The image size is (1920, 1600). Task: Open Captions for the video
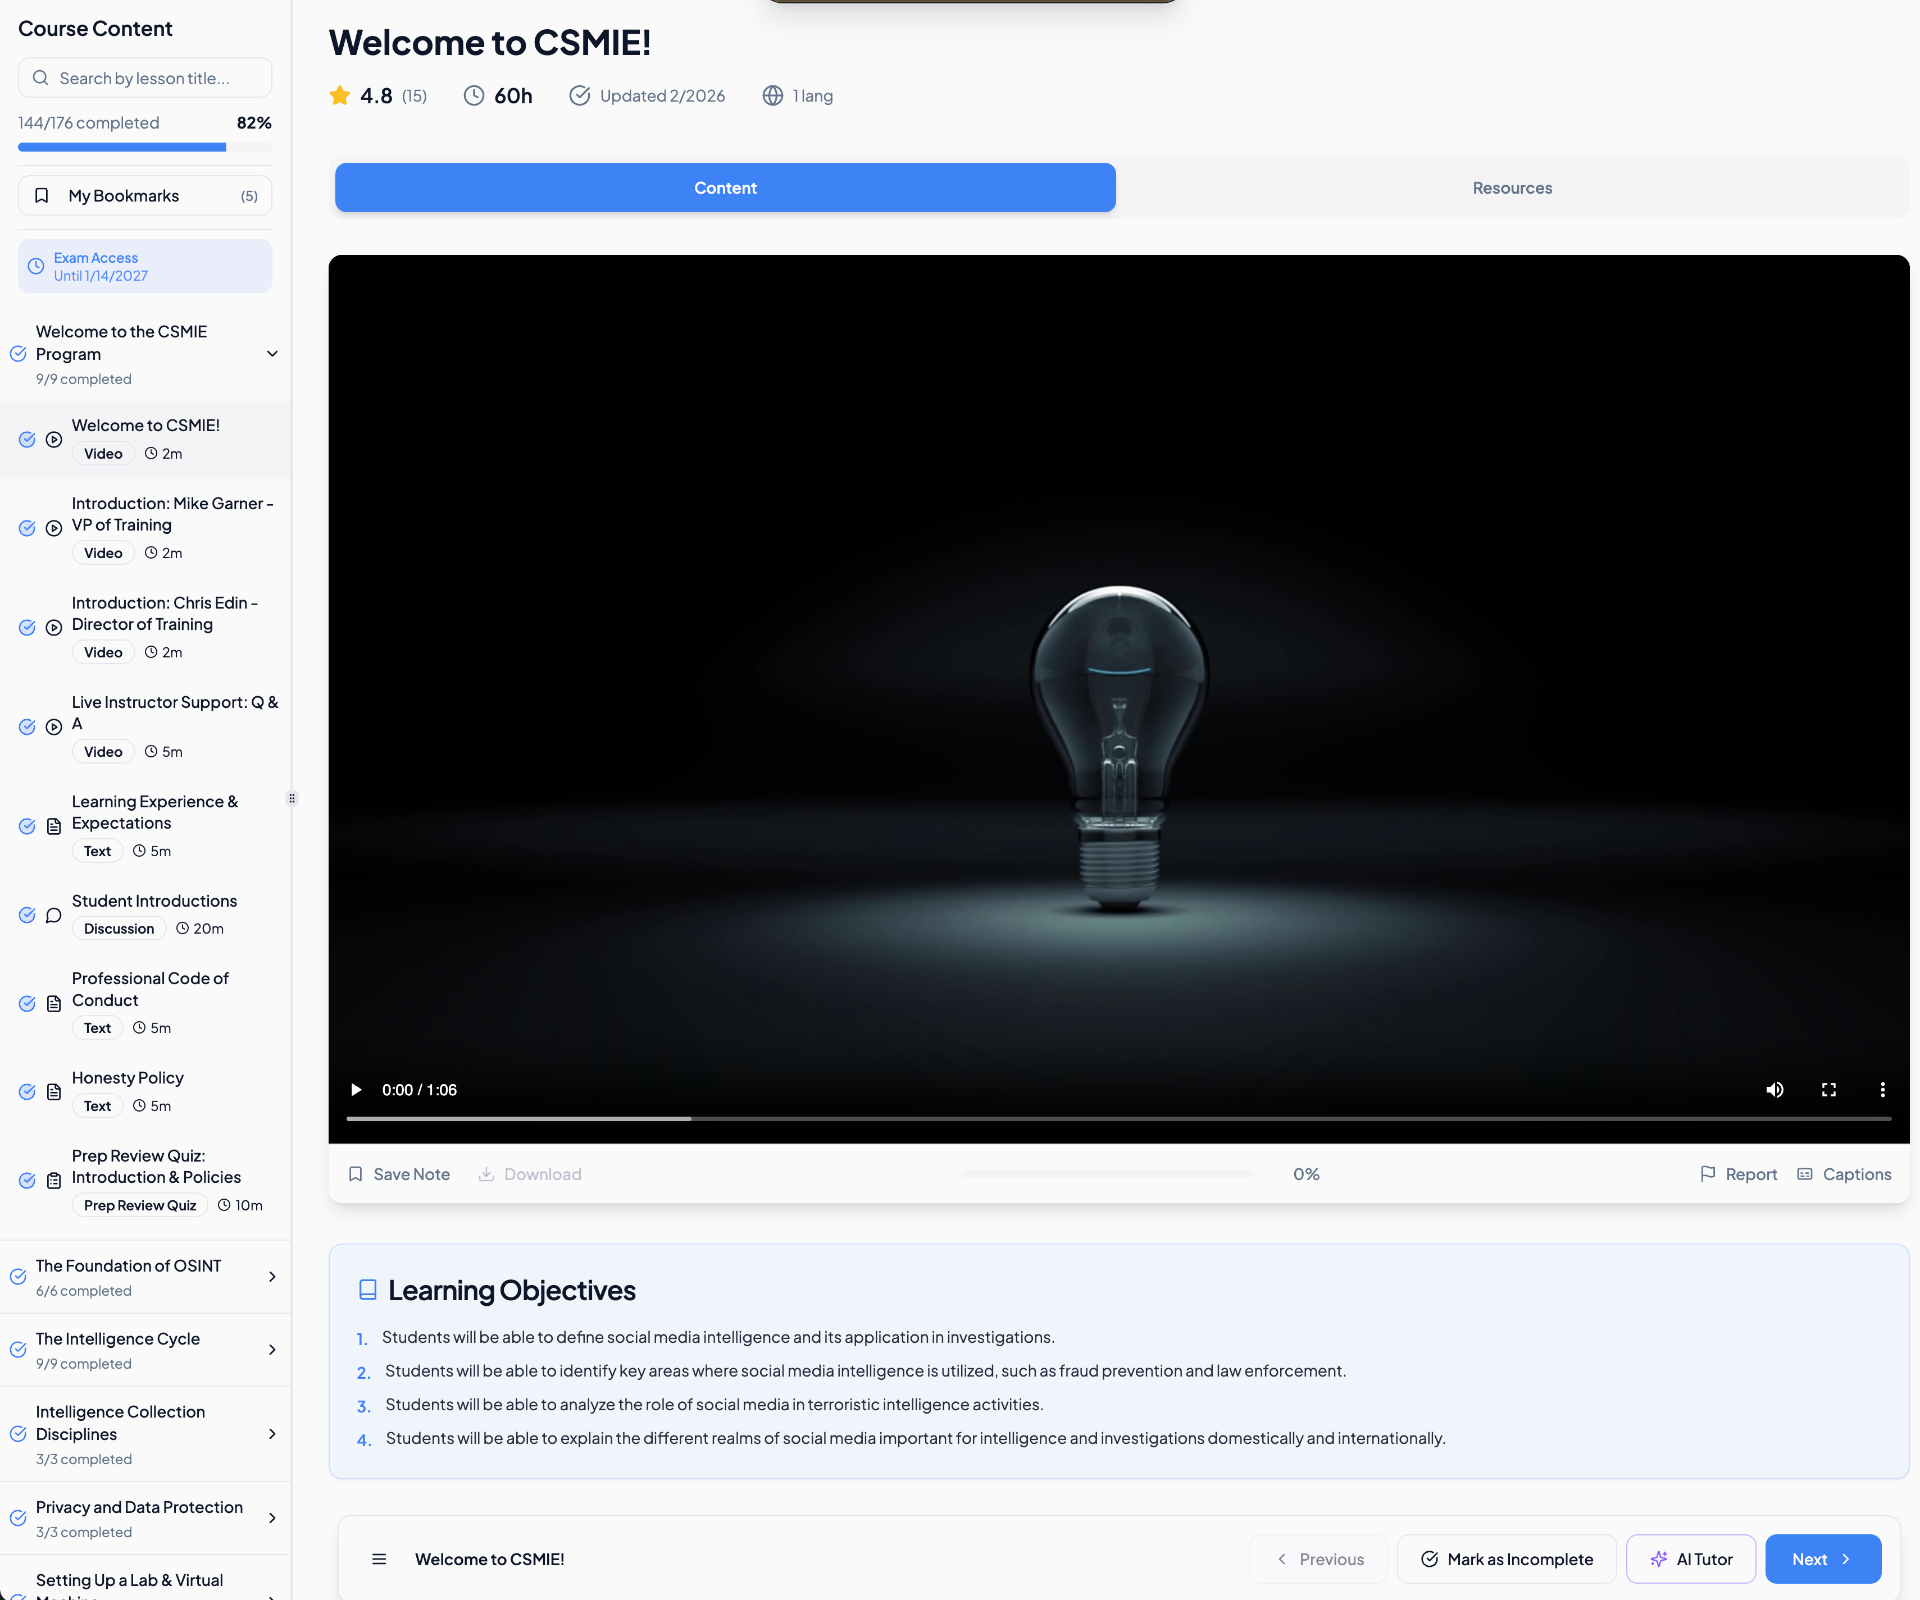tap(1845, 1174)
